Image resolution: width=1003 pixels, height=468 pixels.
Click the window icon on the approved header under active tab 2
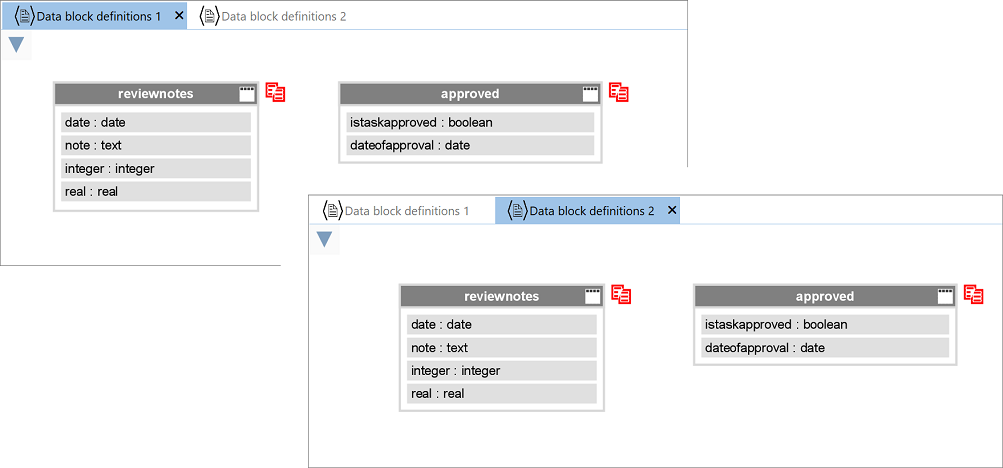point(945,296)
